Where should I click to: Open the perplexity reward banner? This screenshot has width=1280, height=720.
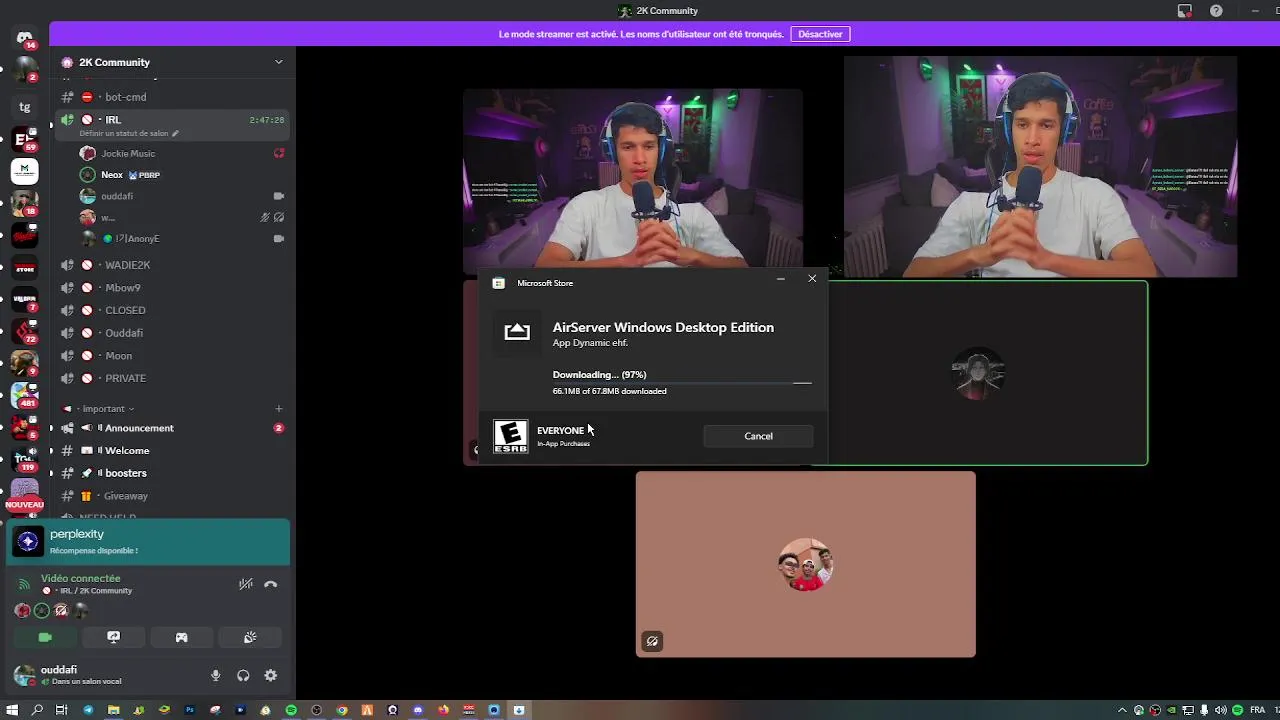point(148,542)
